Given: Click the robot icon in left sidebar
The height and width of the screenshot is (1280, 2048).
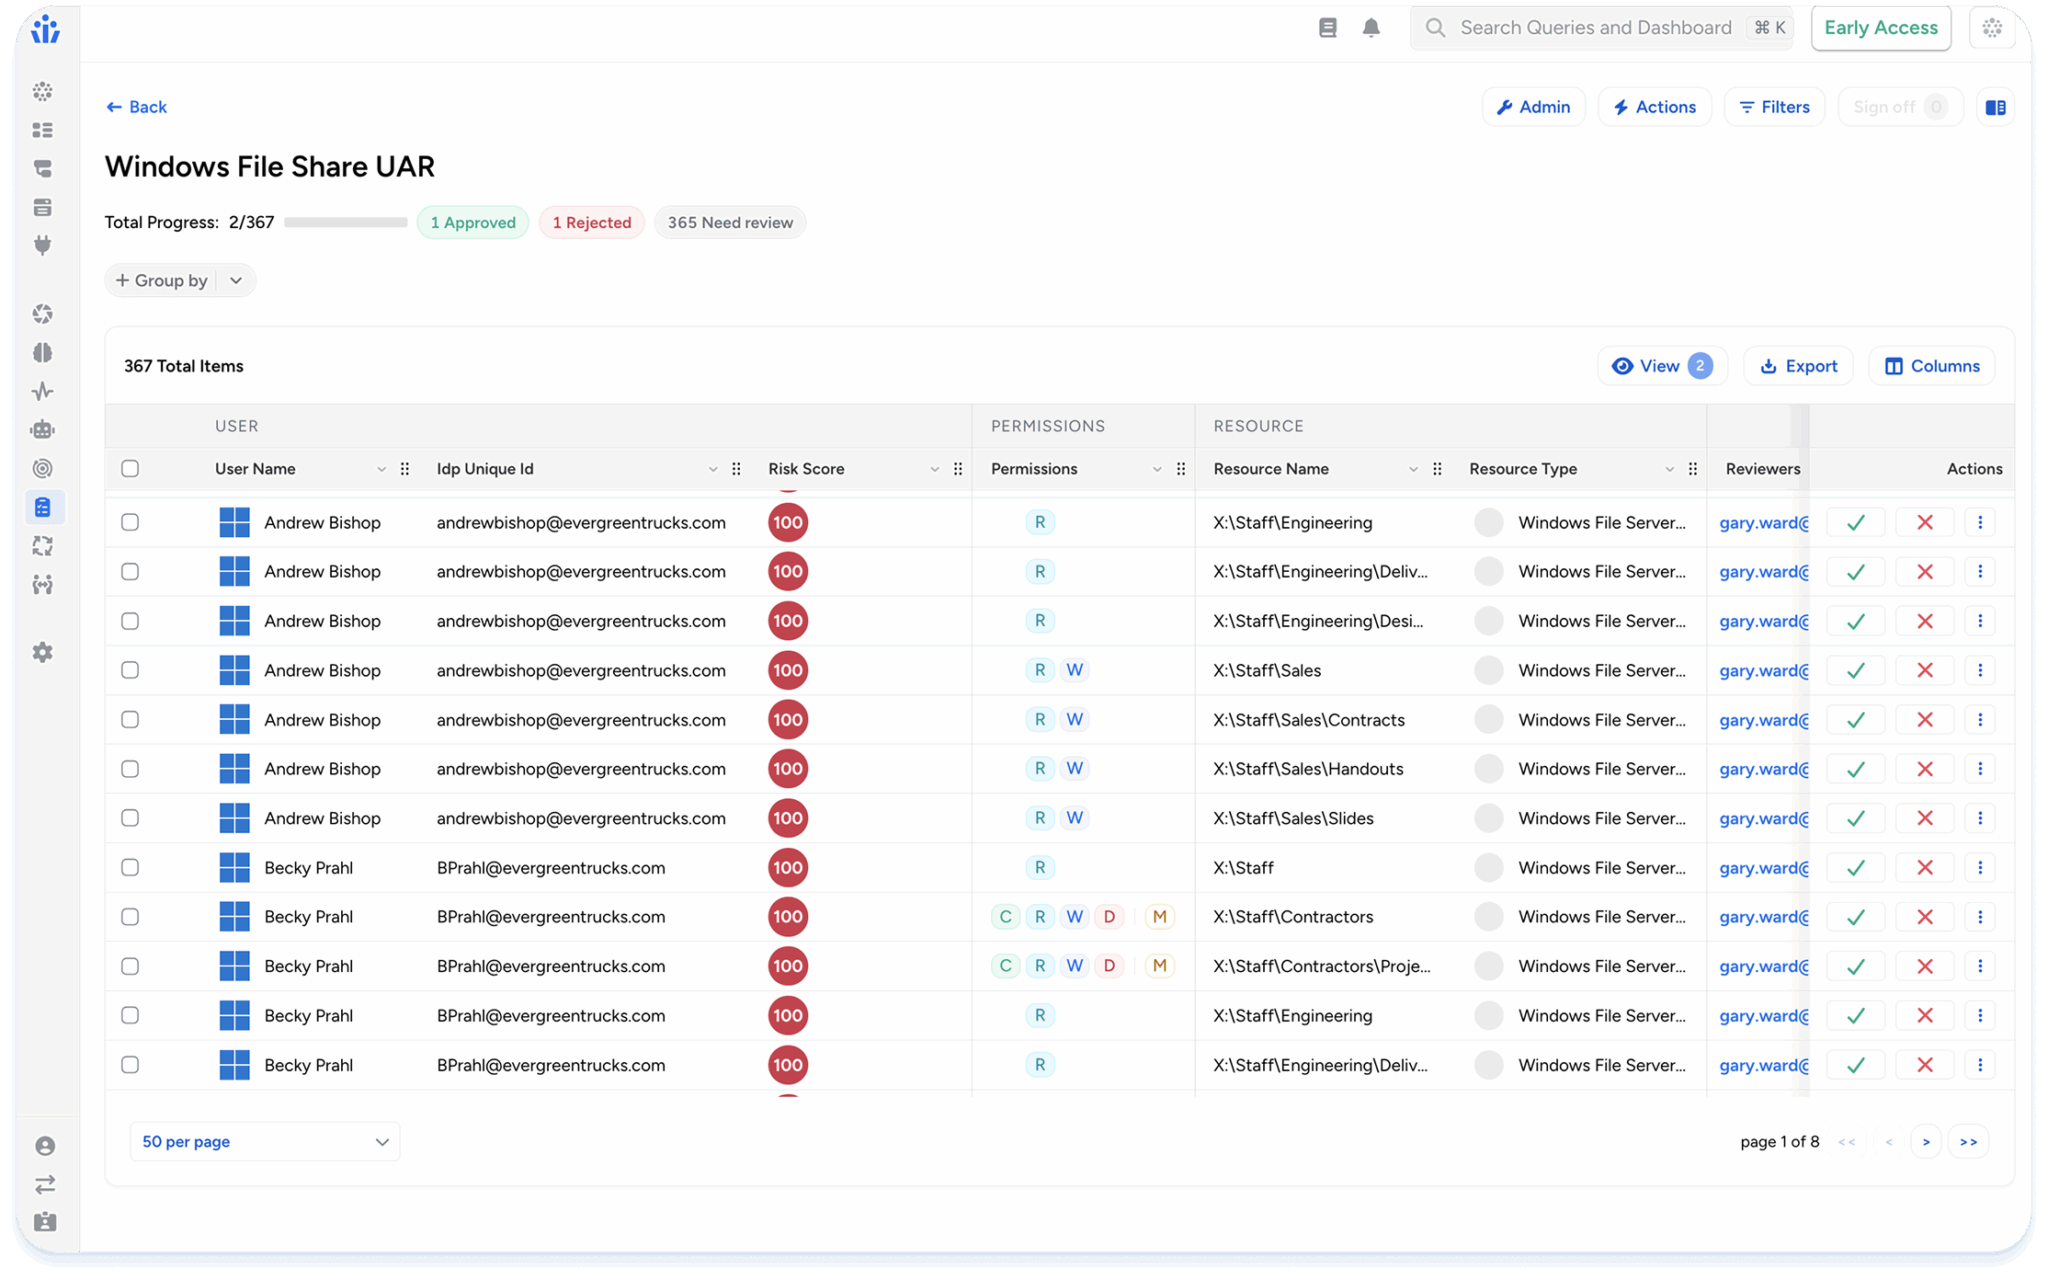Looking at the screenshot, I should tap(42, 430).
